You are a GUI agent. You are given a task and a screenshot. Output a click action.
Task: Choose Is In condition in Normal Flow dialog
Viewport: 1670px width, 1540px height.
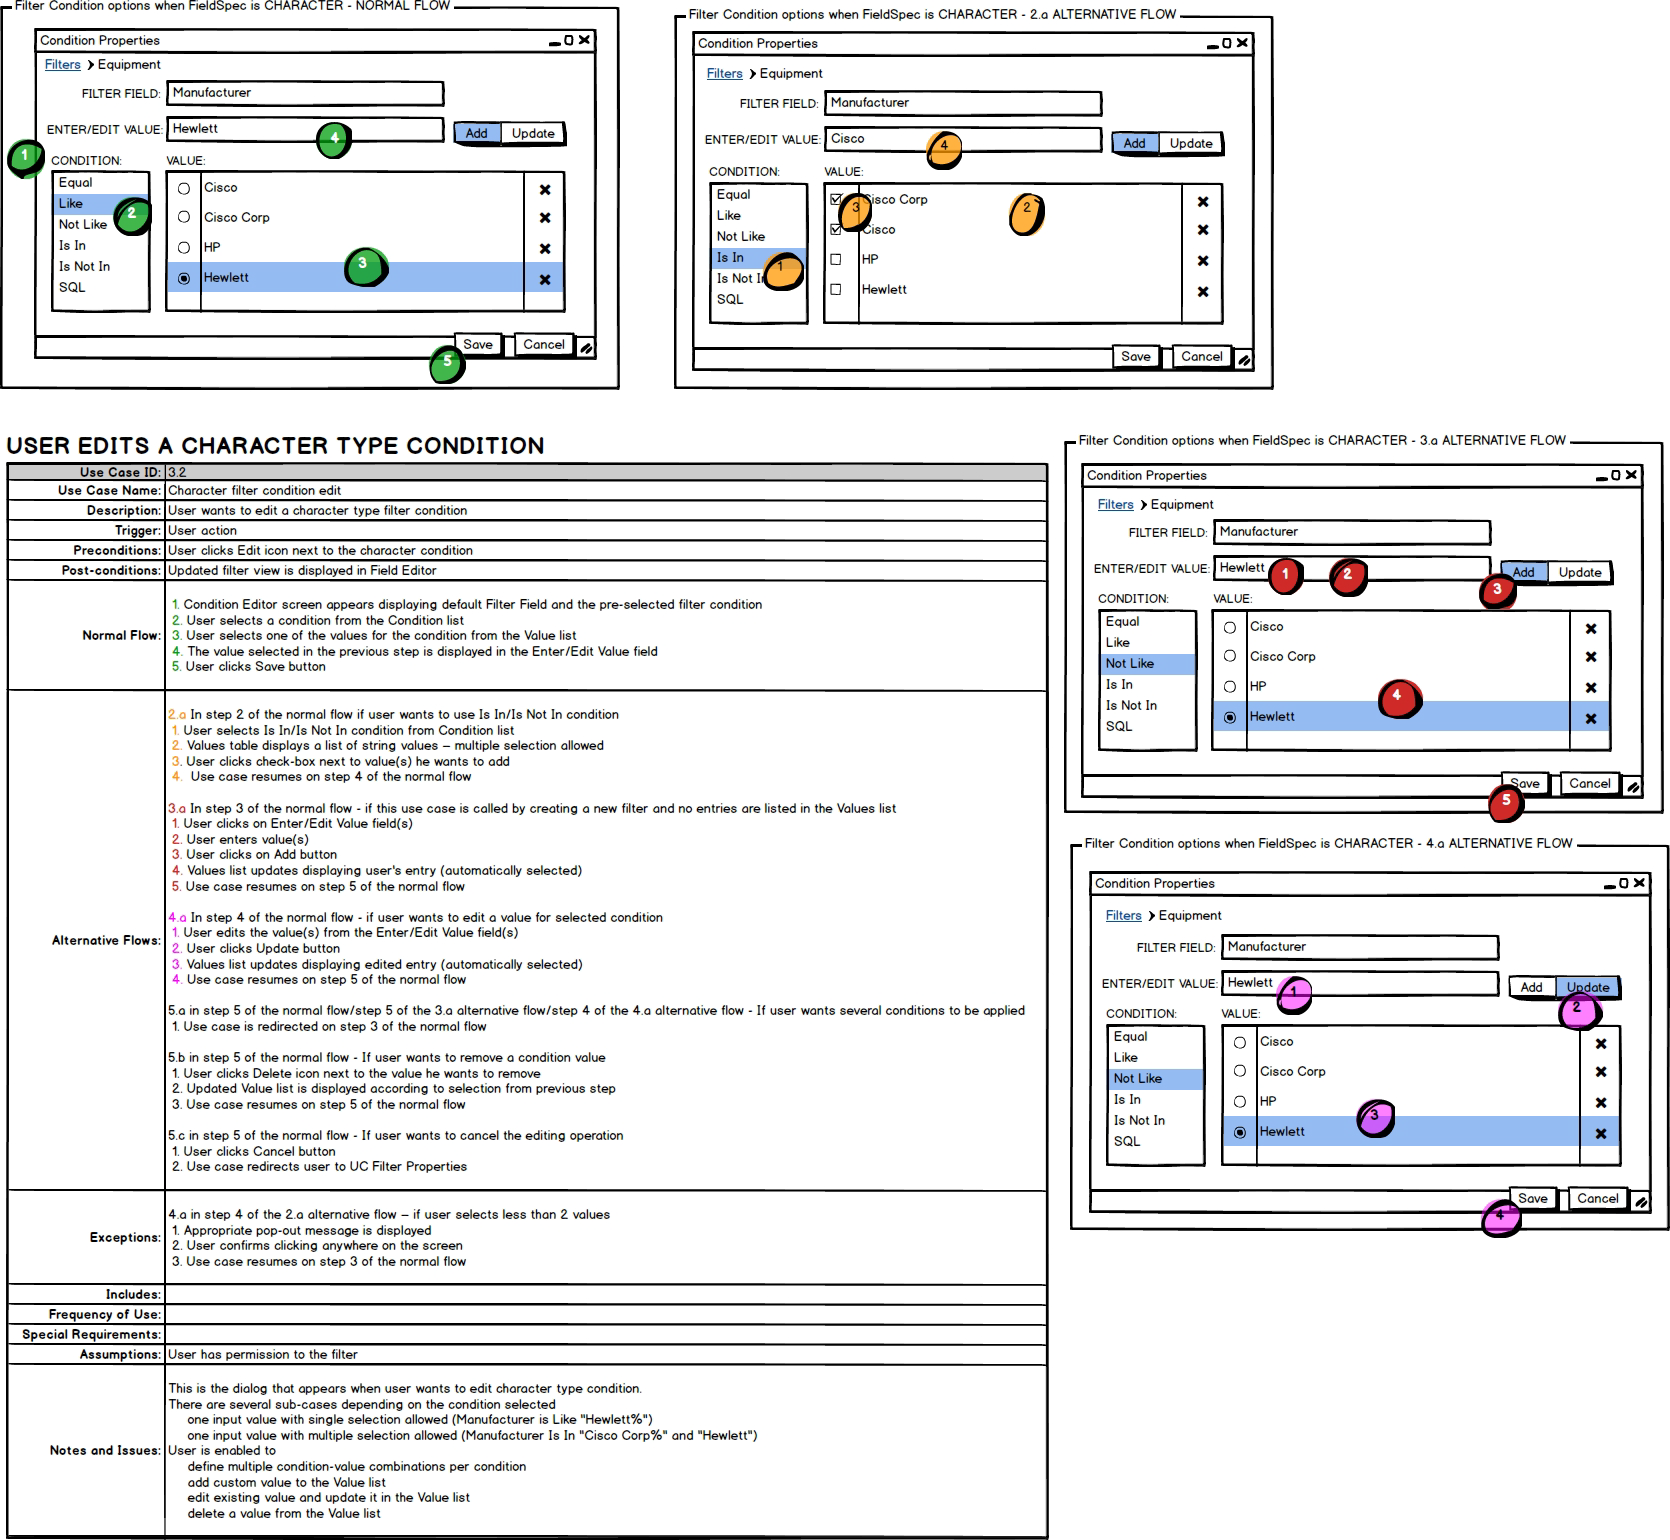coord(101,246)
